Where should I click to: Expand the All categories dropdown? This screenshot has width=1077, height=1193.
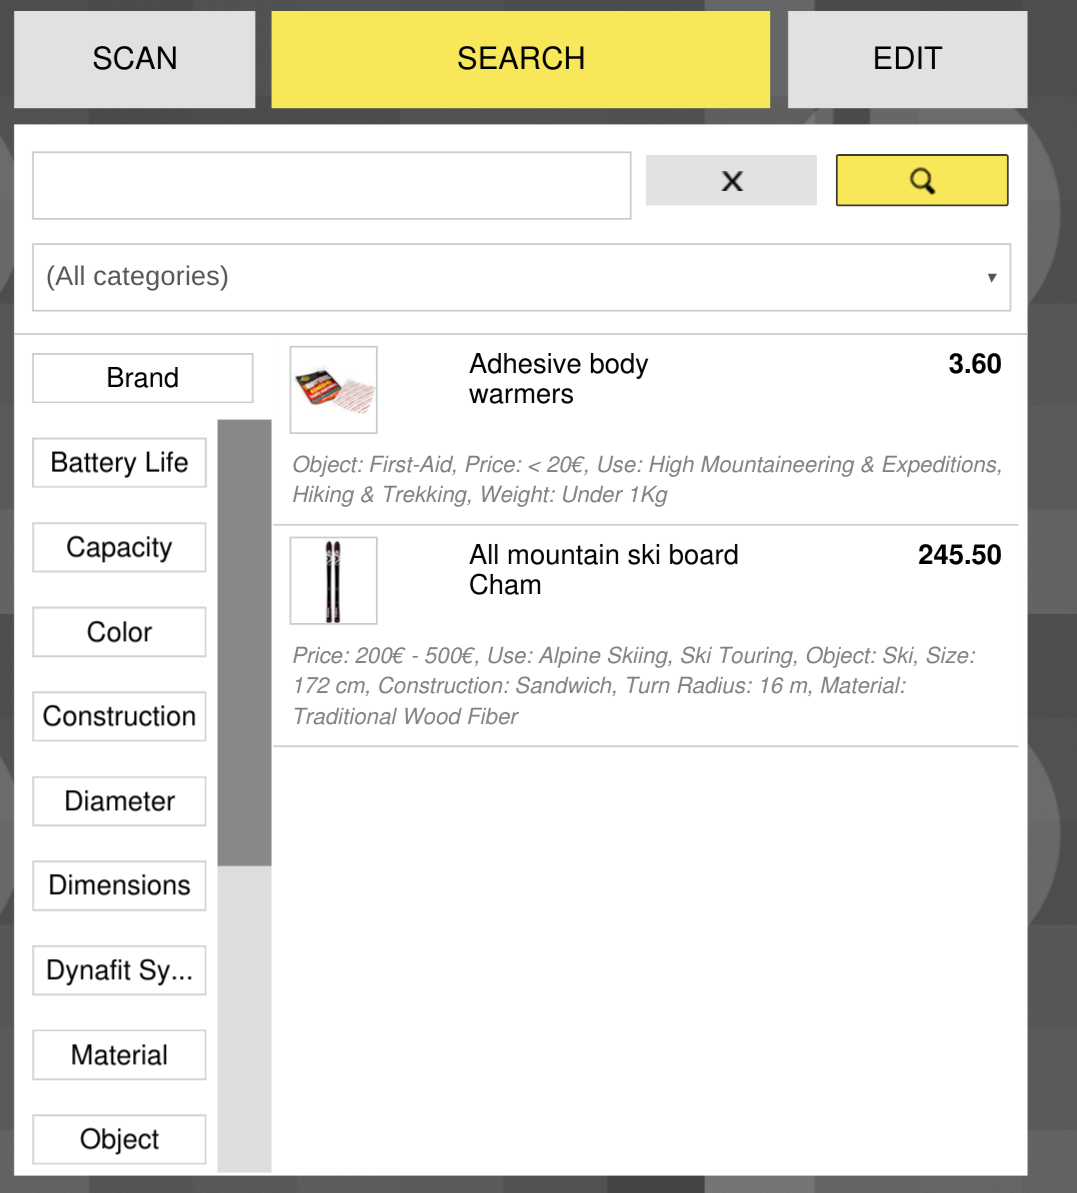521,277
